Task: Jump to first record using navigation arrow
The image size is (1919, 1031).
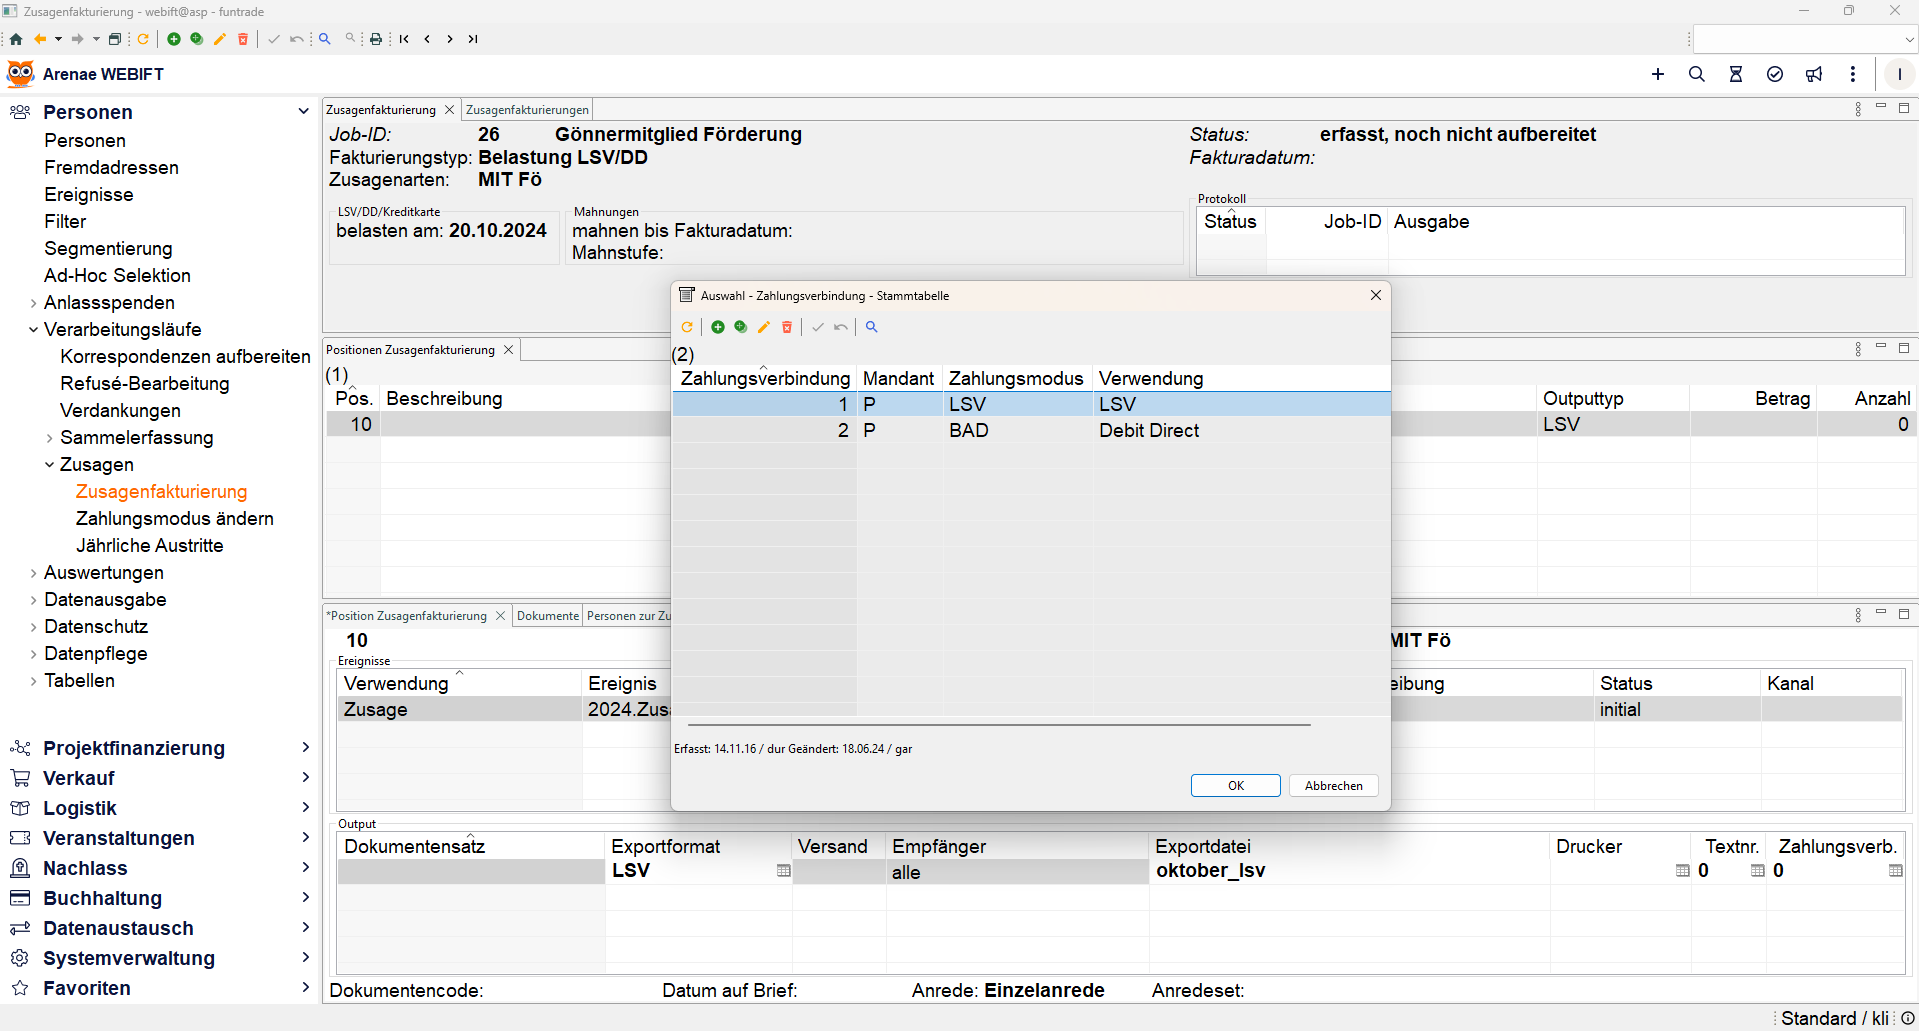Action: tap(404, 39)
